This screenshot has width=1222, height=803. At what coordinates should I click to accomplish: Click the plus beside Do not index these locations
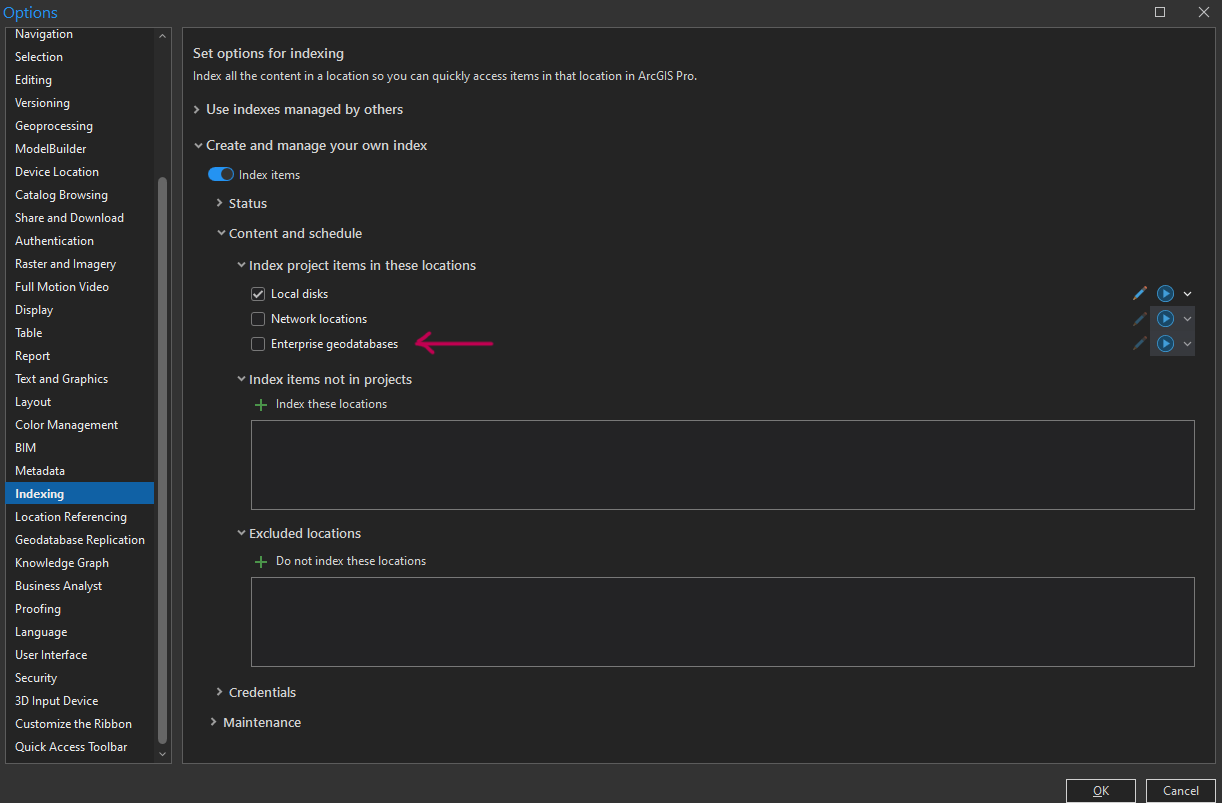(x=261, y=562)
